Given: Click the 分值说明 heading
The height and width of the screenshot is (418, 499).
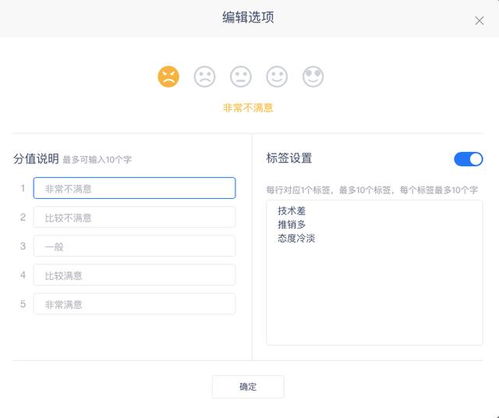Looking at the screenshot, I should tap(36, 159).
